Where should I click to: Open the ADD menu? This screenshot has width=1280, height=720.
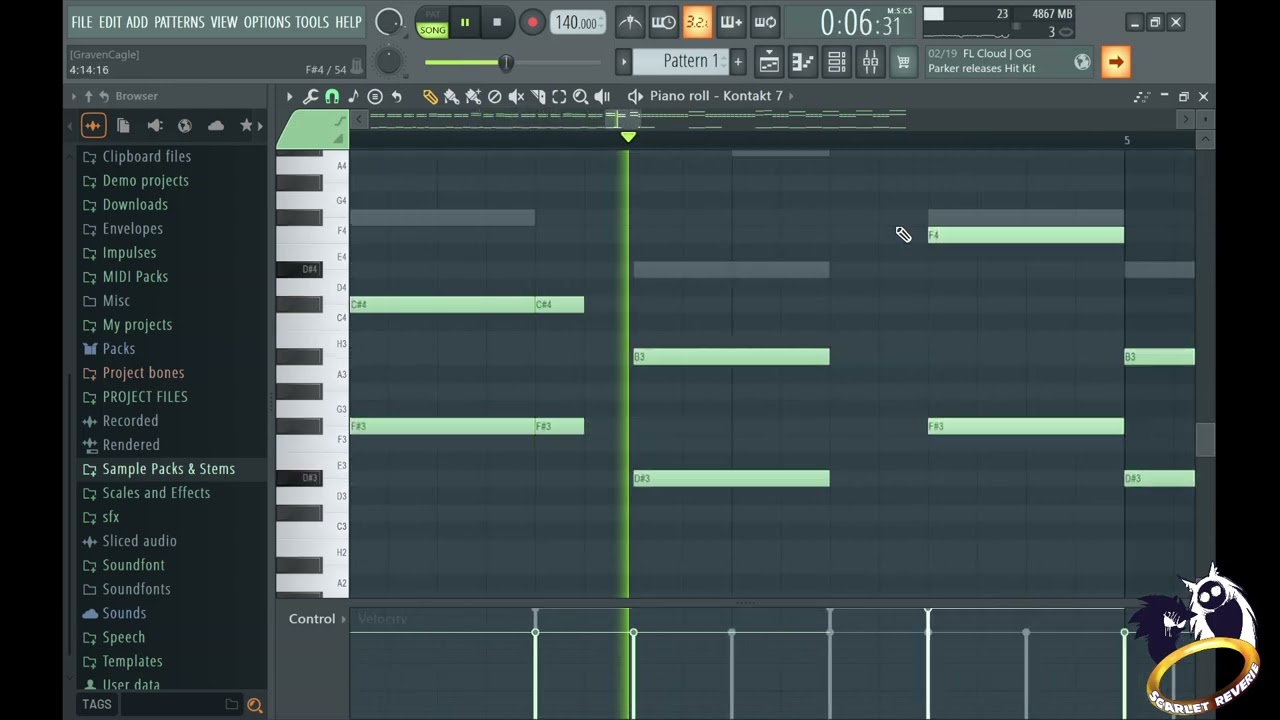click(x=137, y=22)
